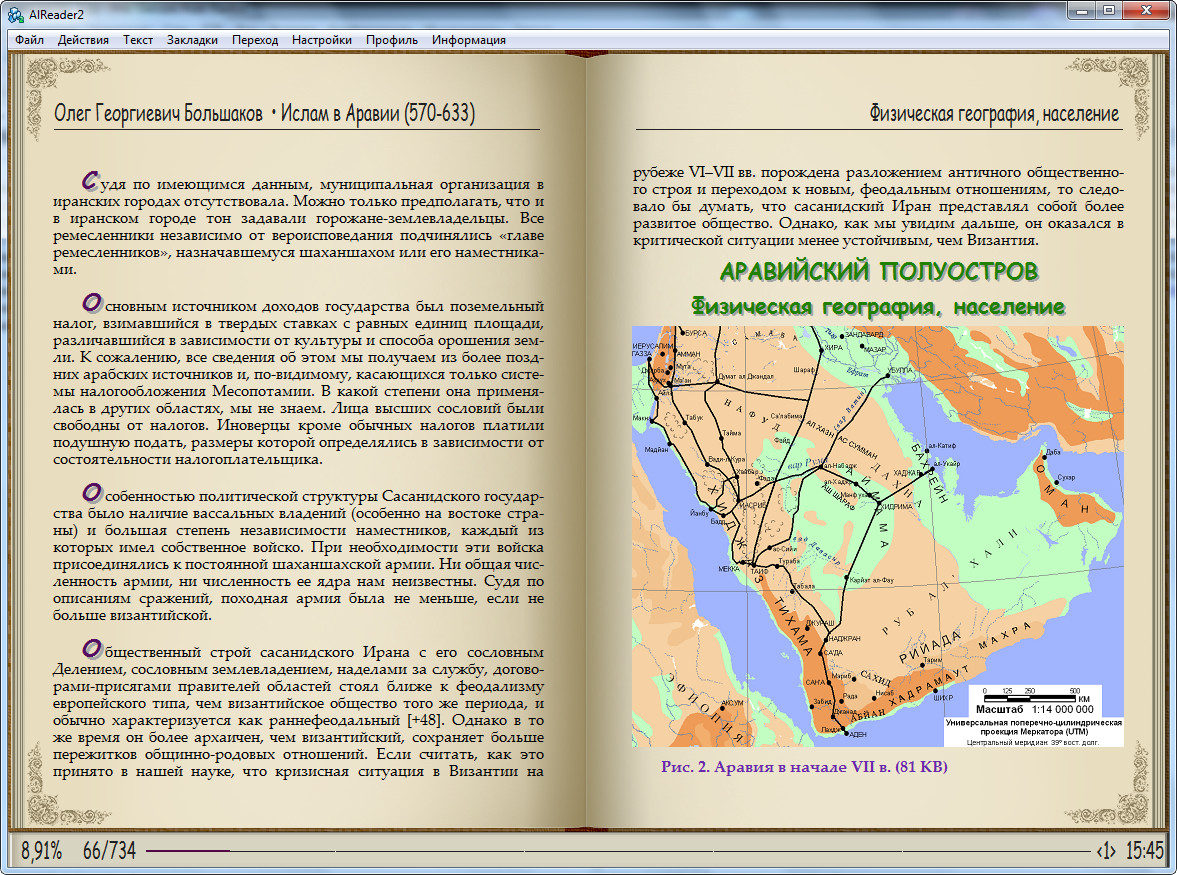Maximize the AlReader2 window

(x=1109, y=10)
